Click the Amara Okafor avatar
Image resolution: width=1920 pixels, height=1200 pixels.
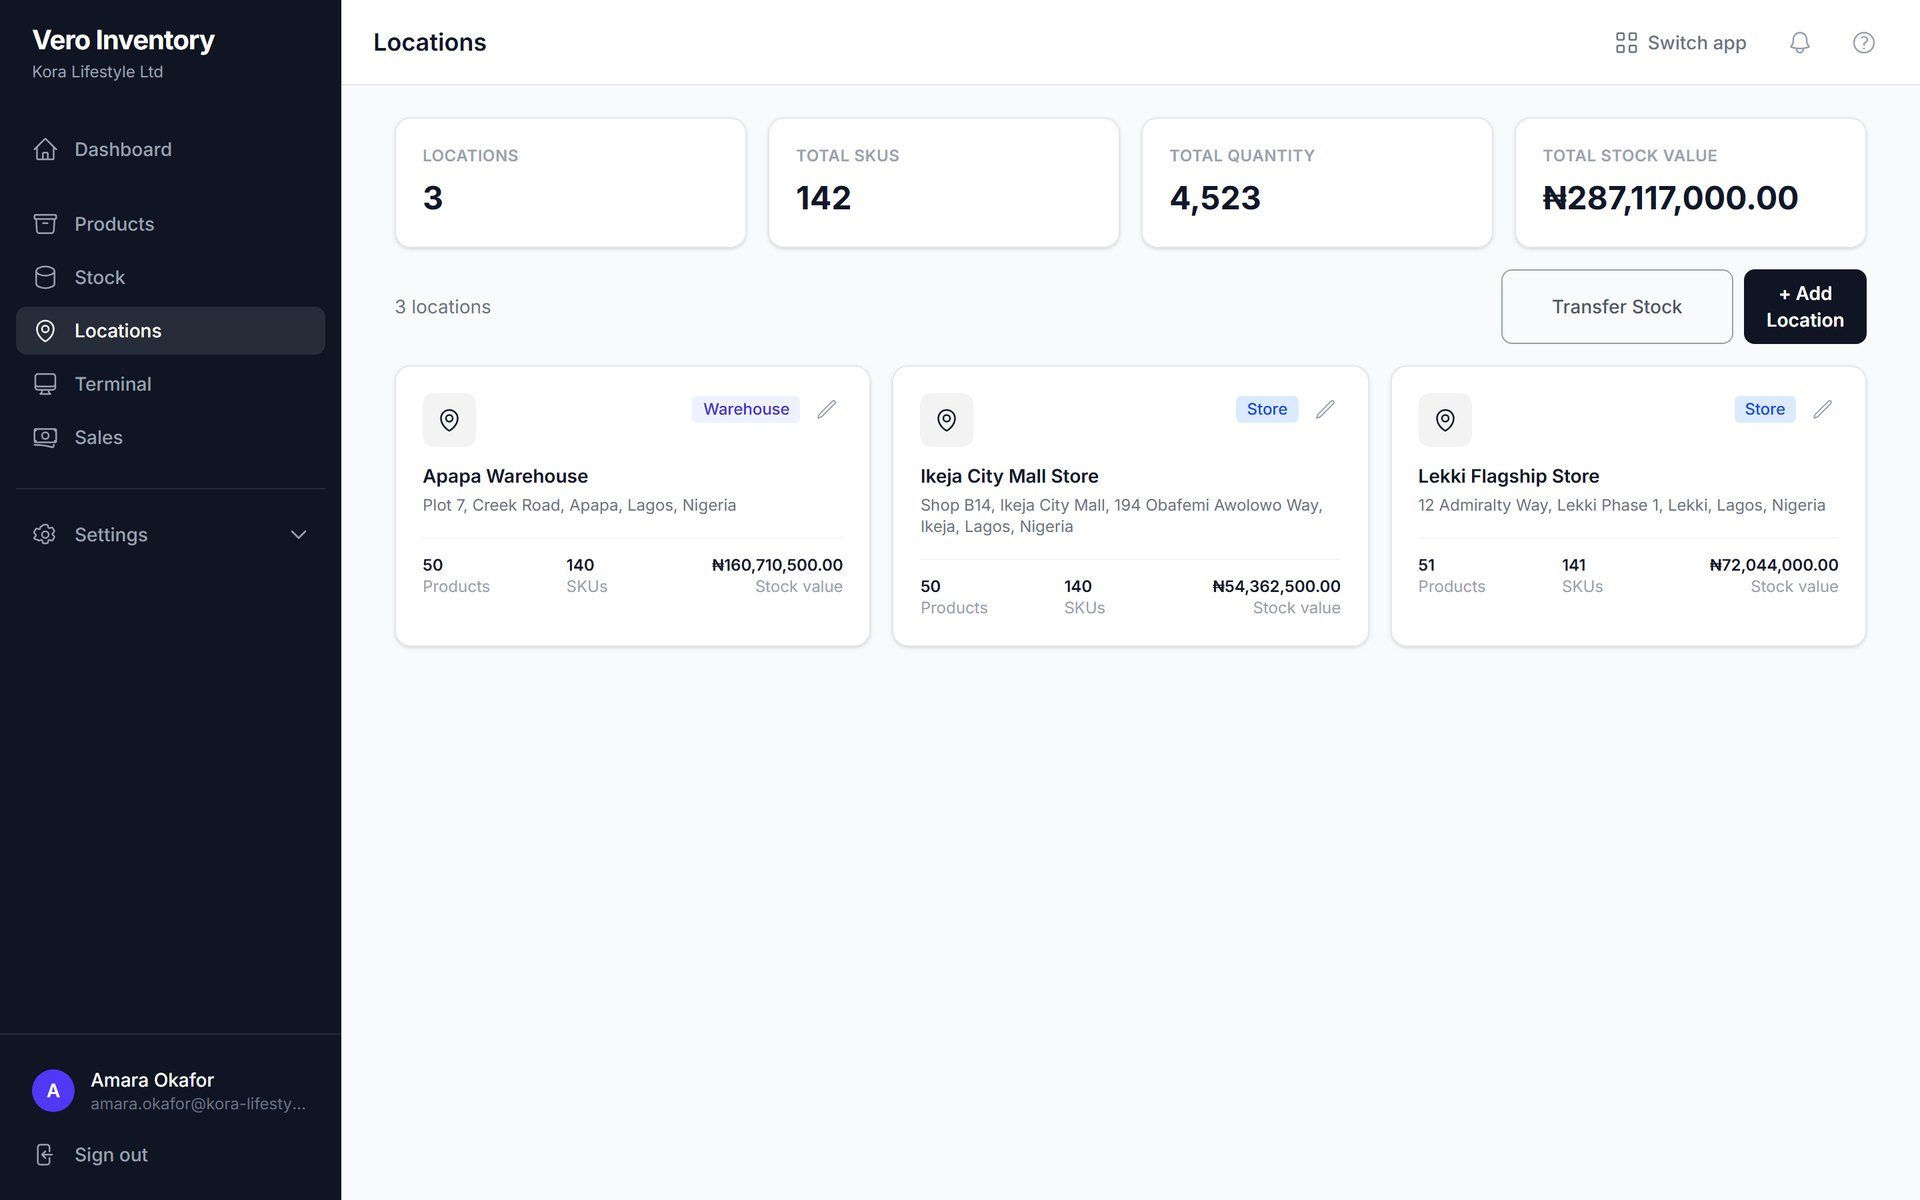click(53, 1091)
